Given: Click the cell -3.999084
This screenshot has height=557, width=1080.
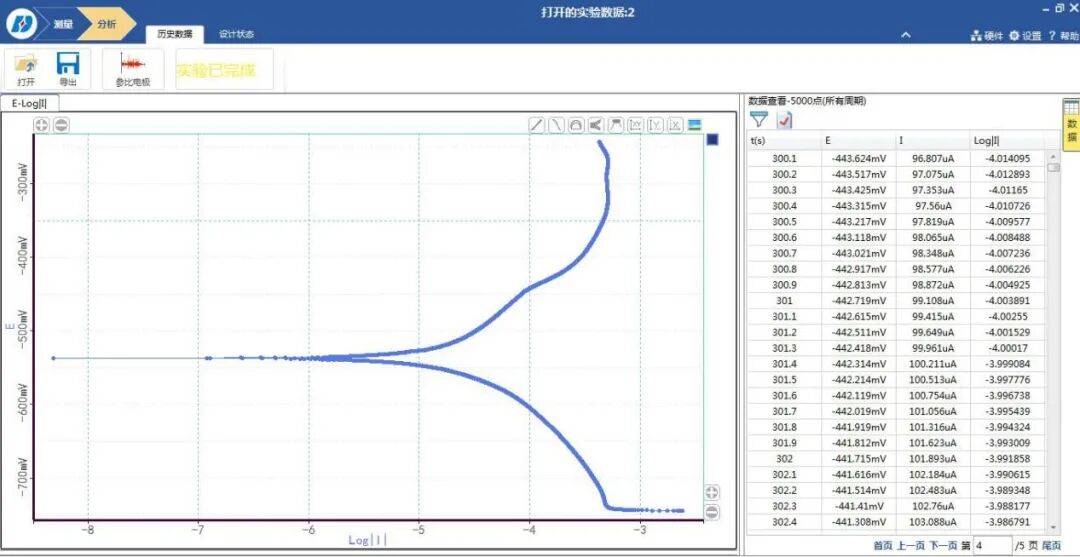Looking at the screenshot, I should pyautogui.click(x=1007, y=364).
